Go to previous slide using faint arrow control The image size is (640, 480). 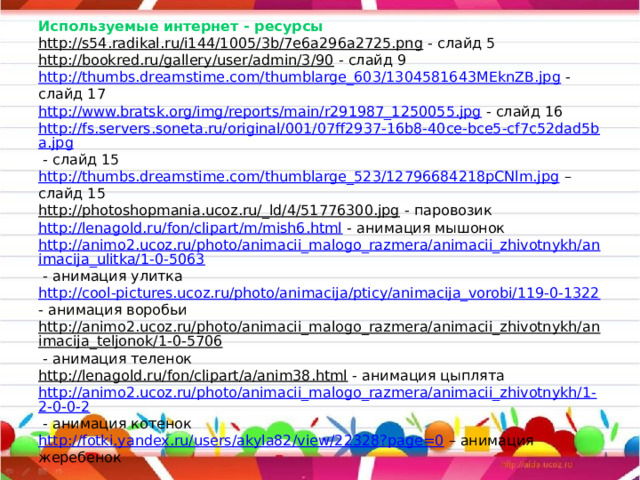pos(9,471)
